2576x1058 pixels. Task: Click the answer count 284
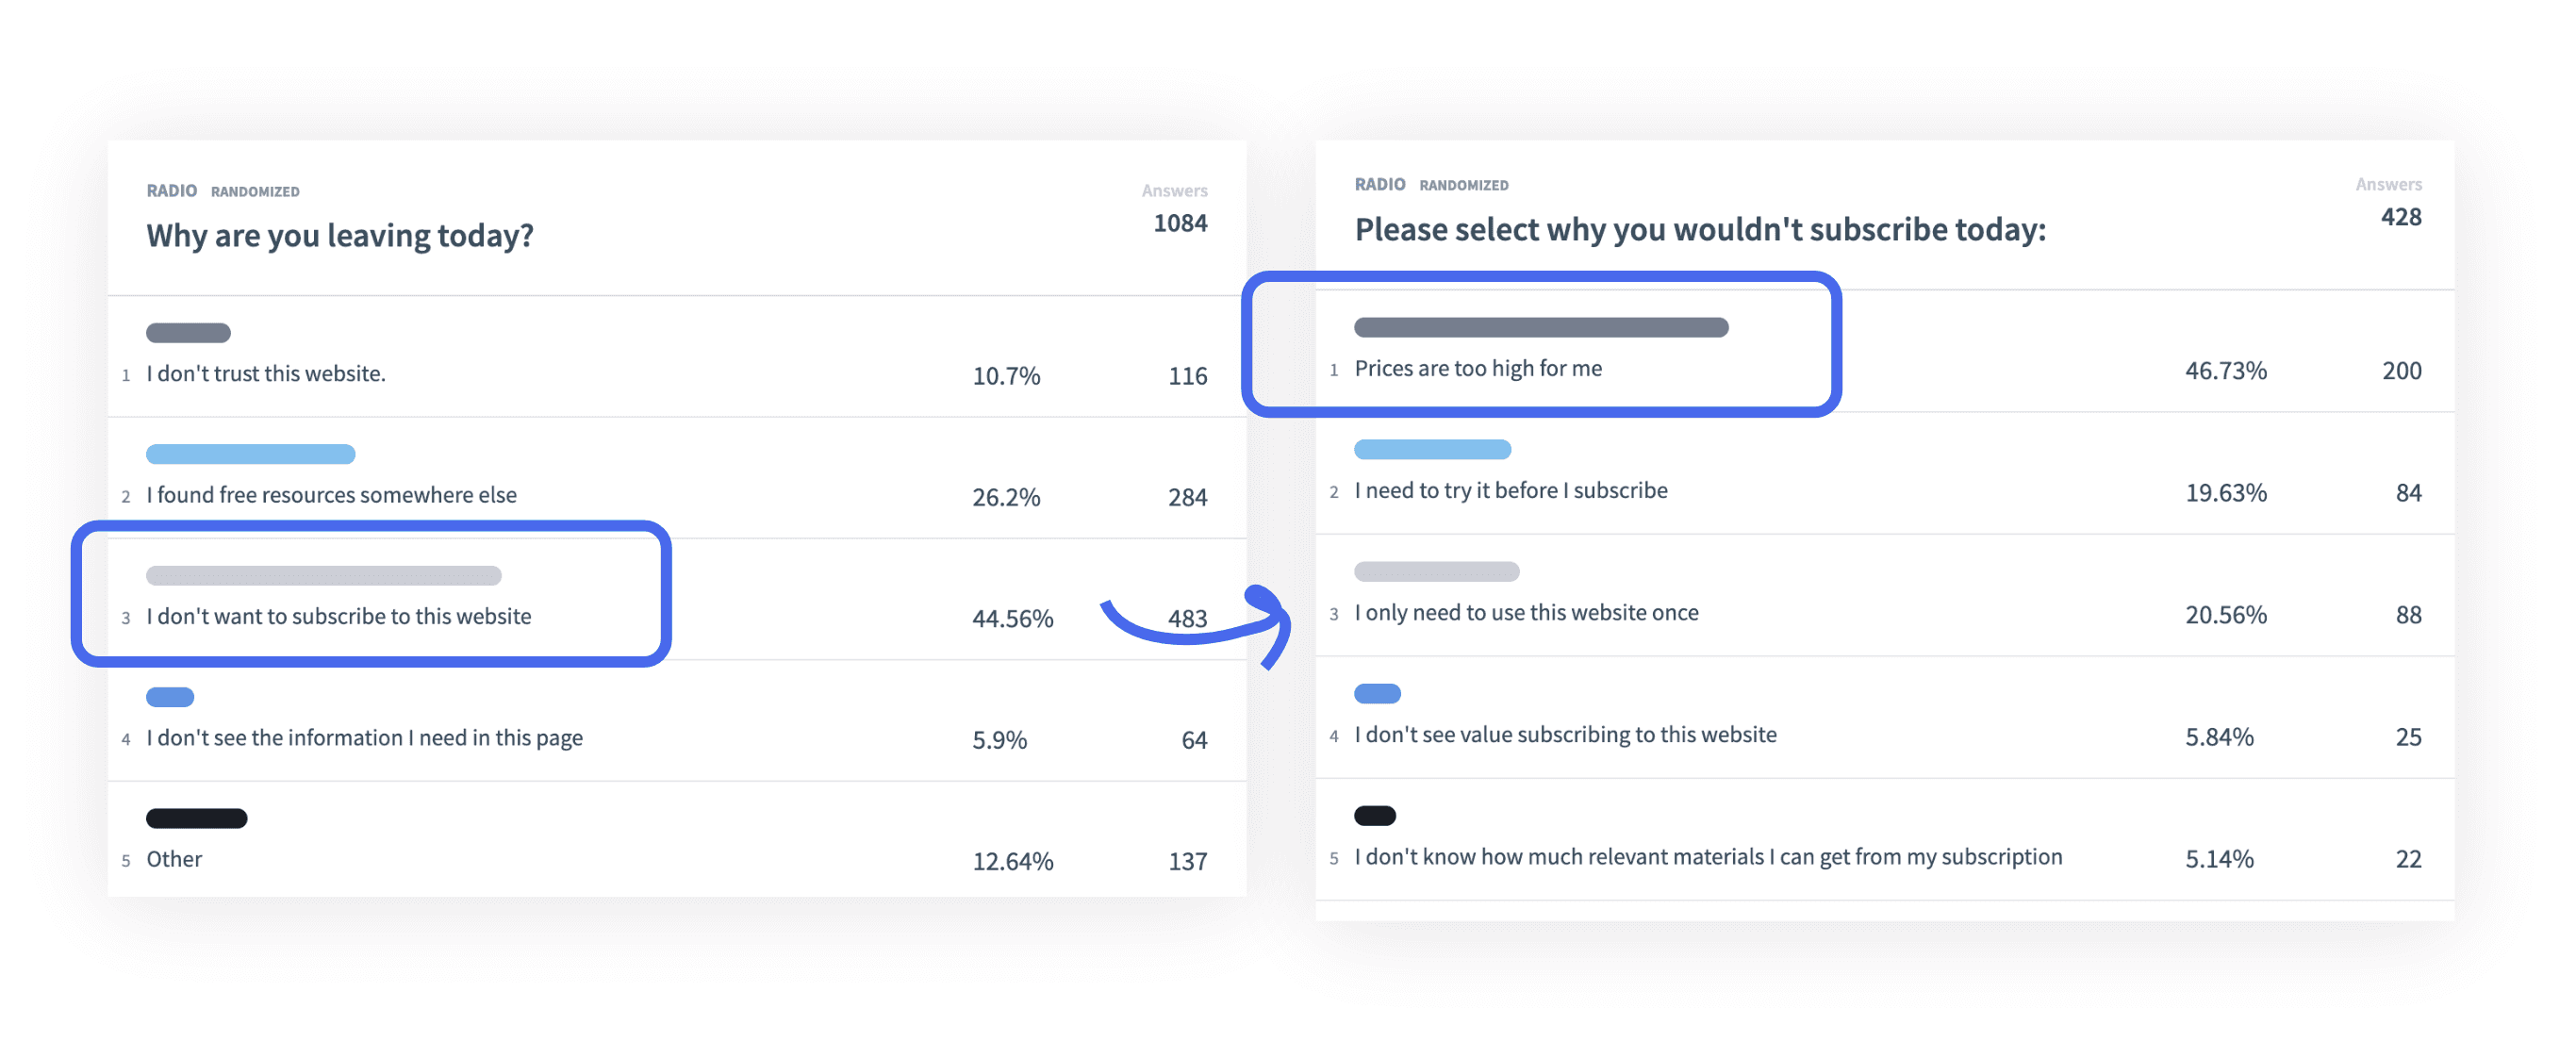tap(1187, 497)
